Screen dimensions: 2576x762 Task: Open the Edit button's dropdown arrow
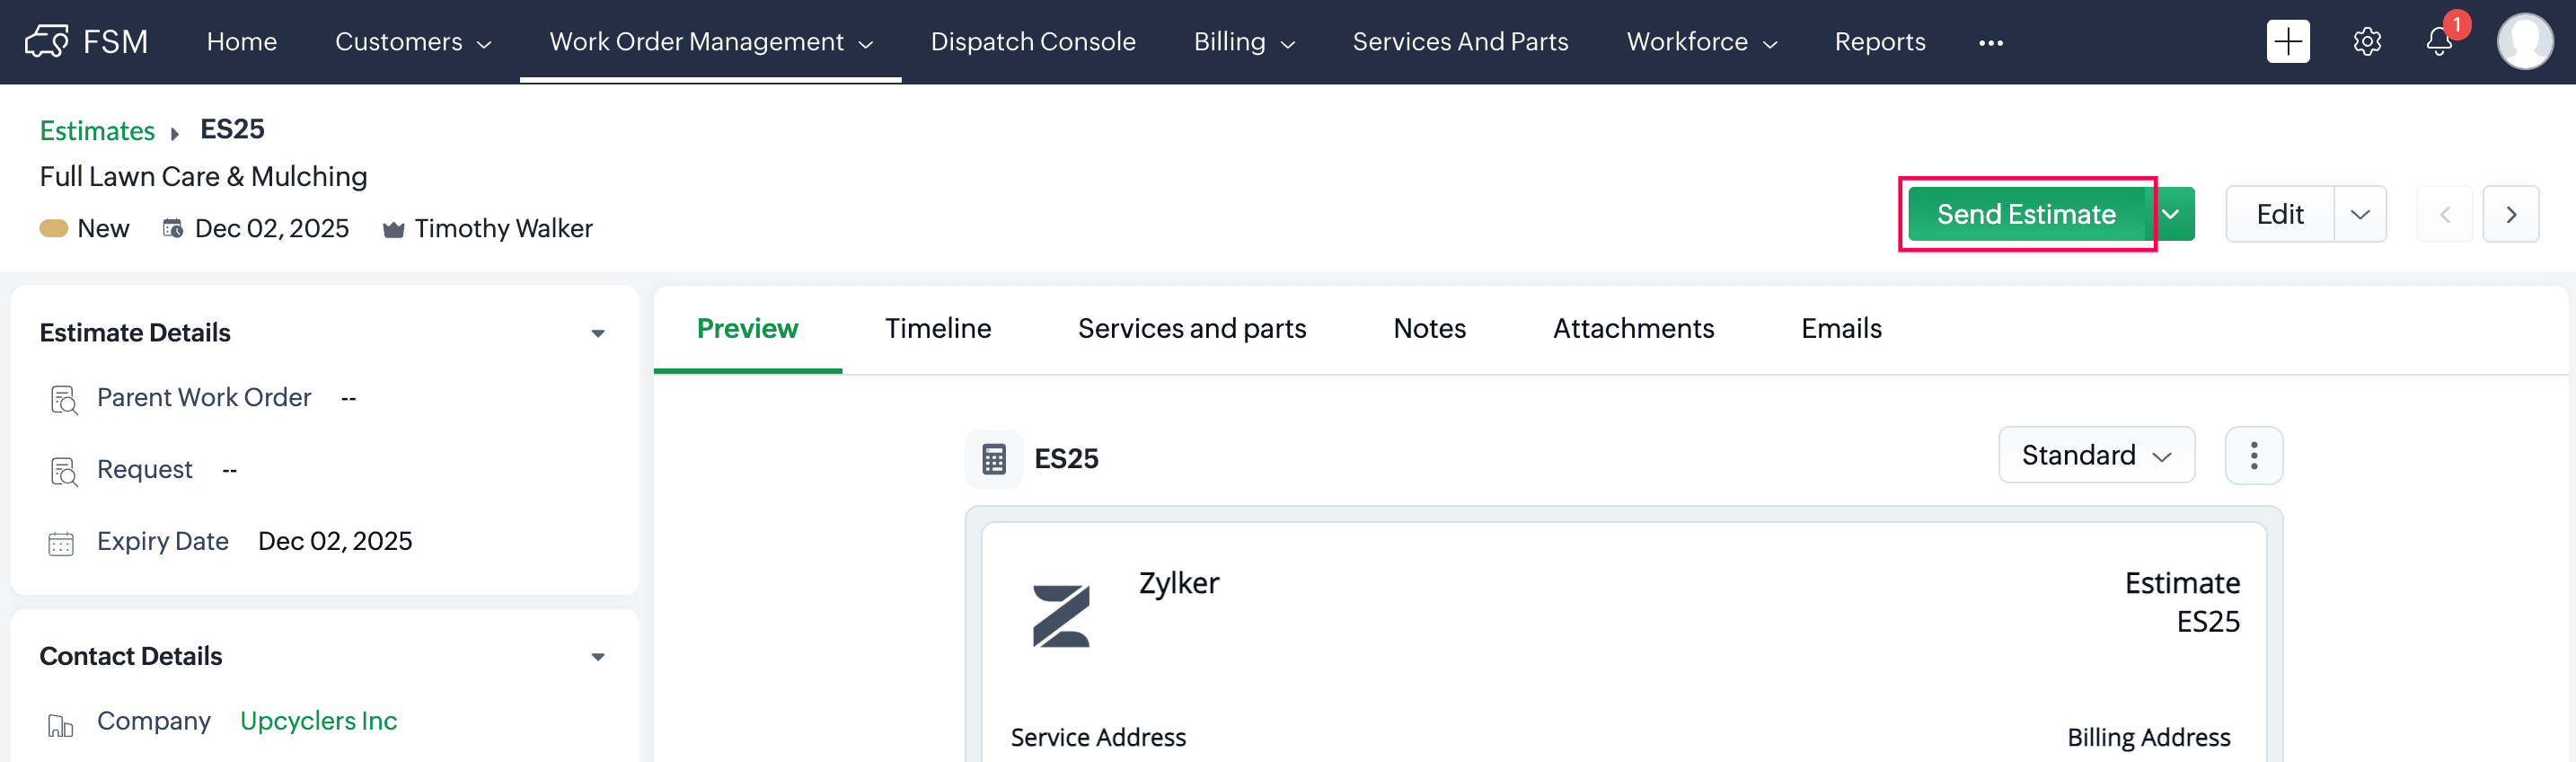[2360, 214]
